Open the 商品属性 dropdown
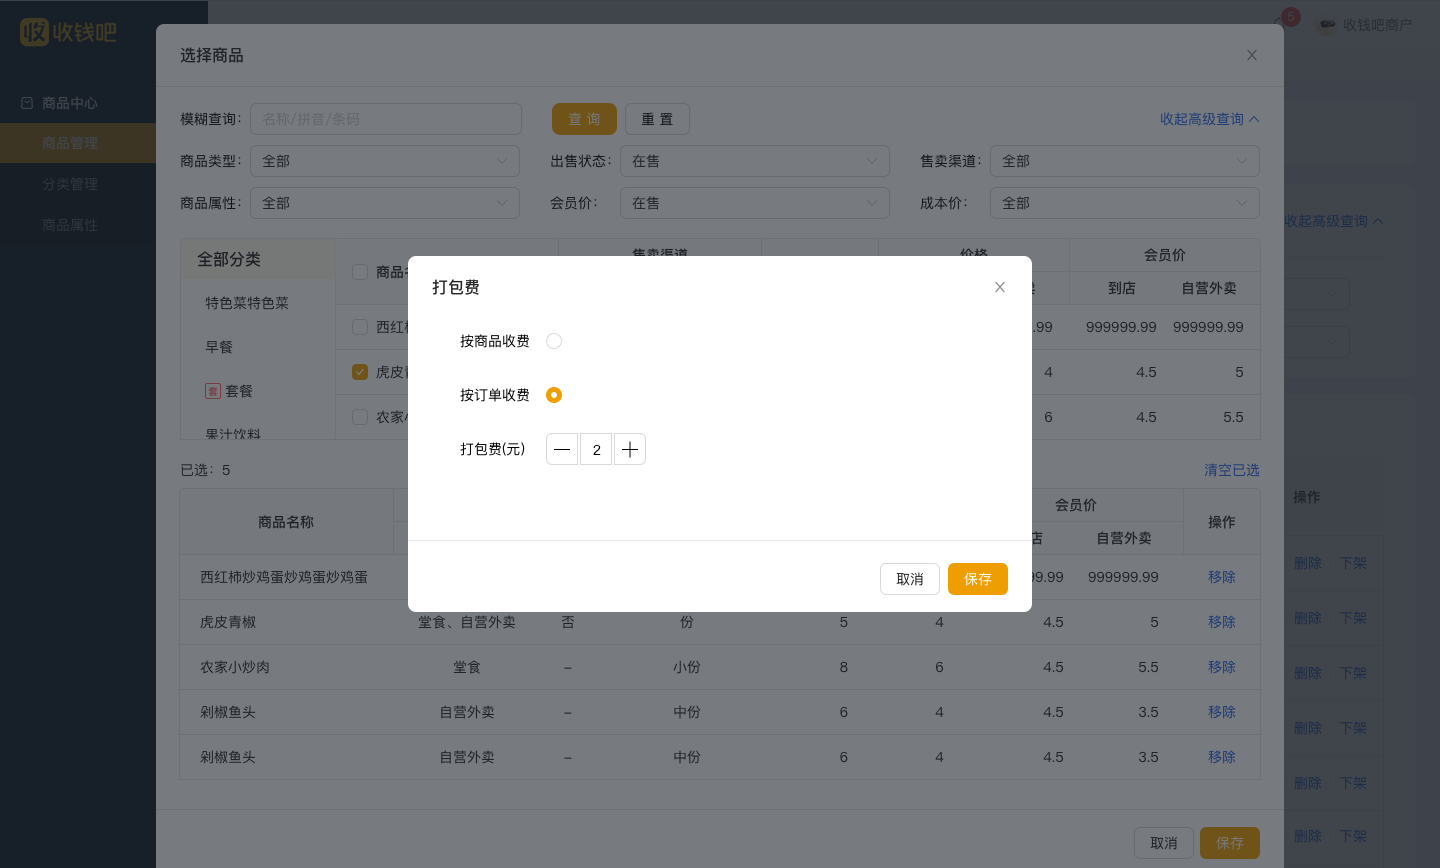1440x868 pixels. pyautogui.click(x=385, y=203)
